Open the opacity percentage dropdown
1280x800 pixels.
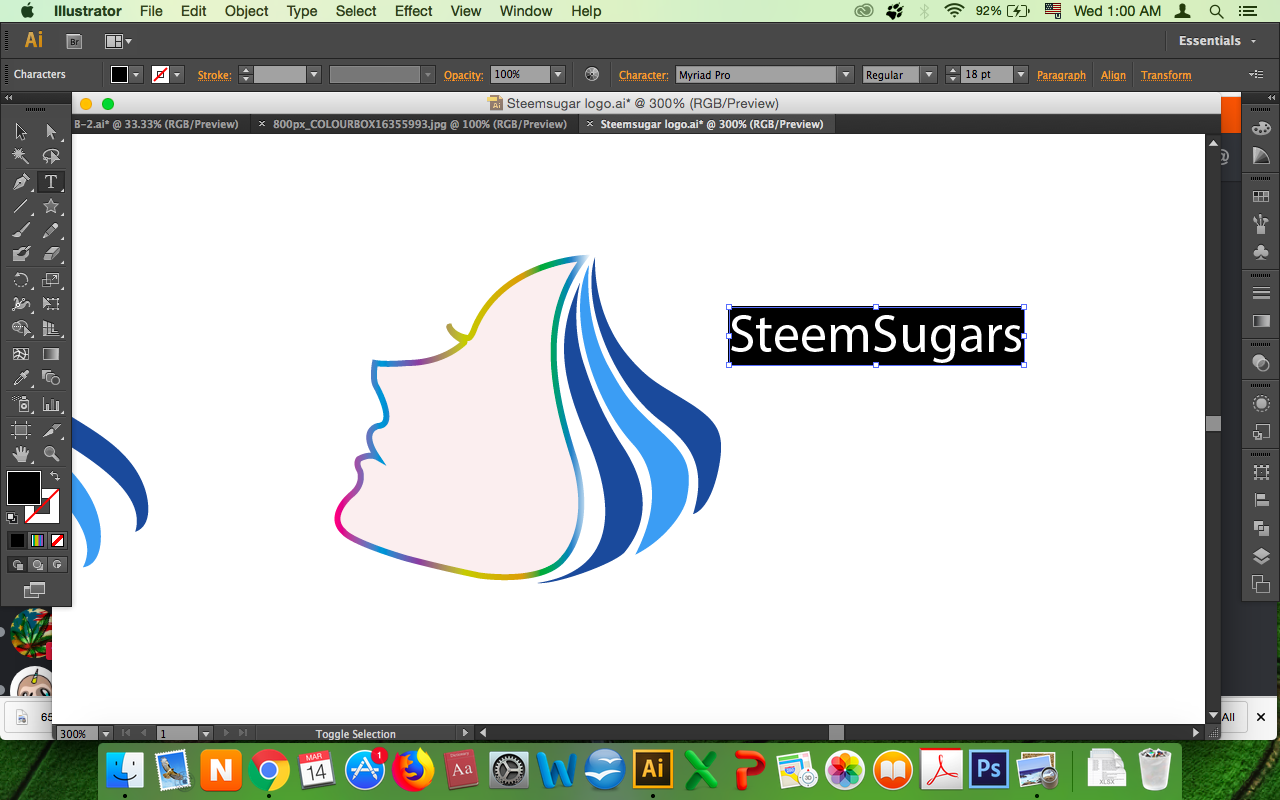(558, 75)
